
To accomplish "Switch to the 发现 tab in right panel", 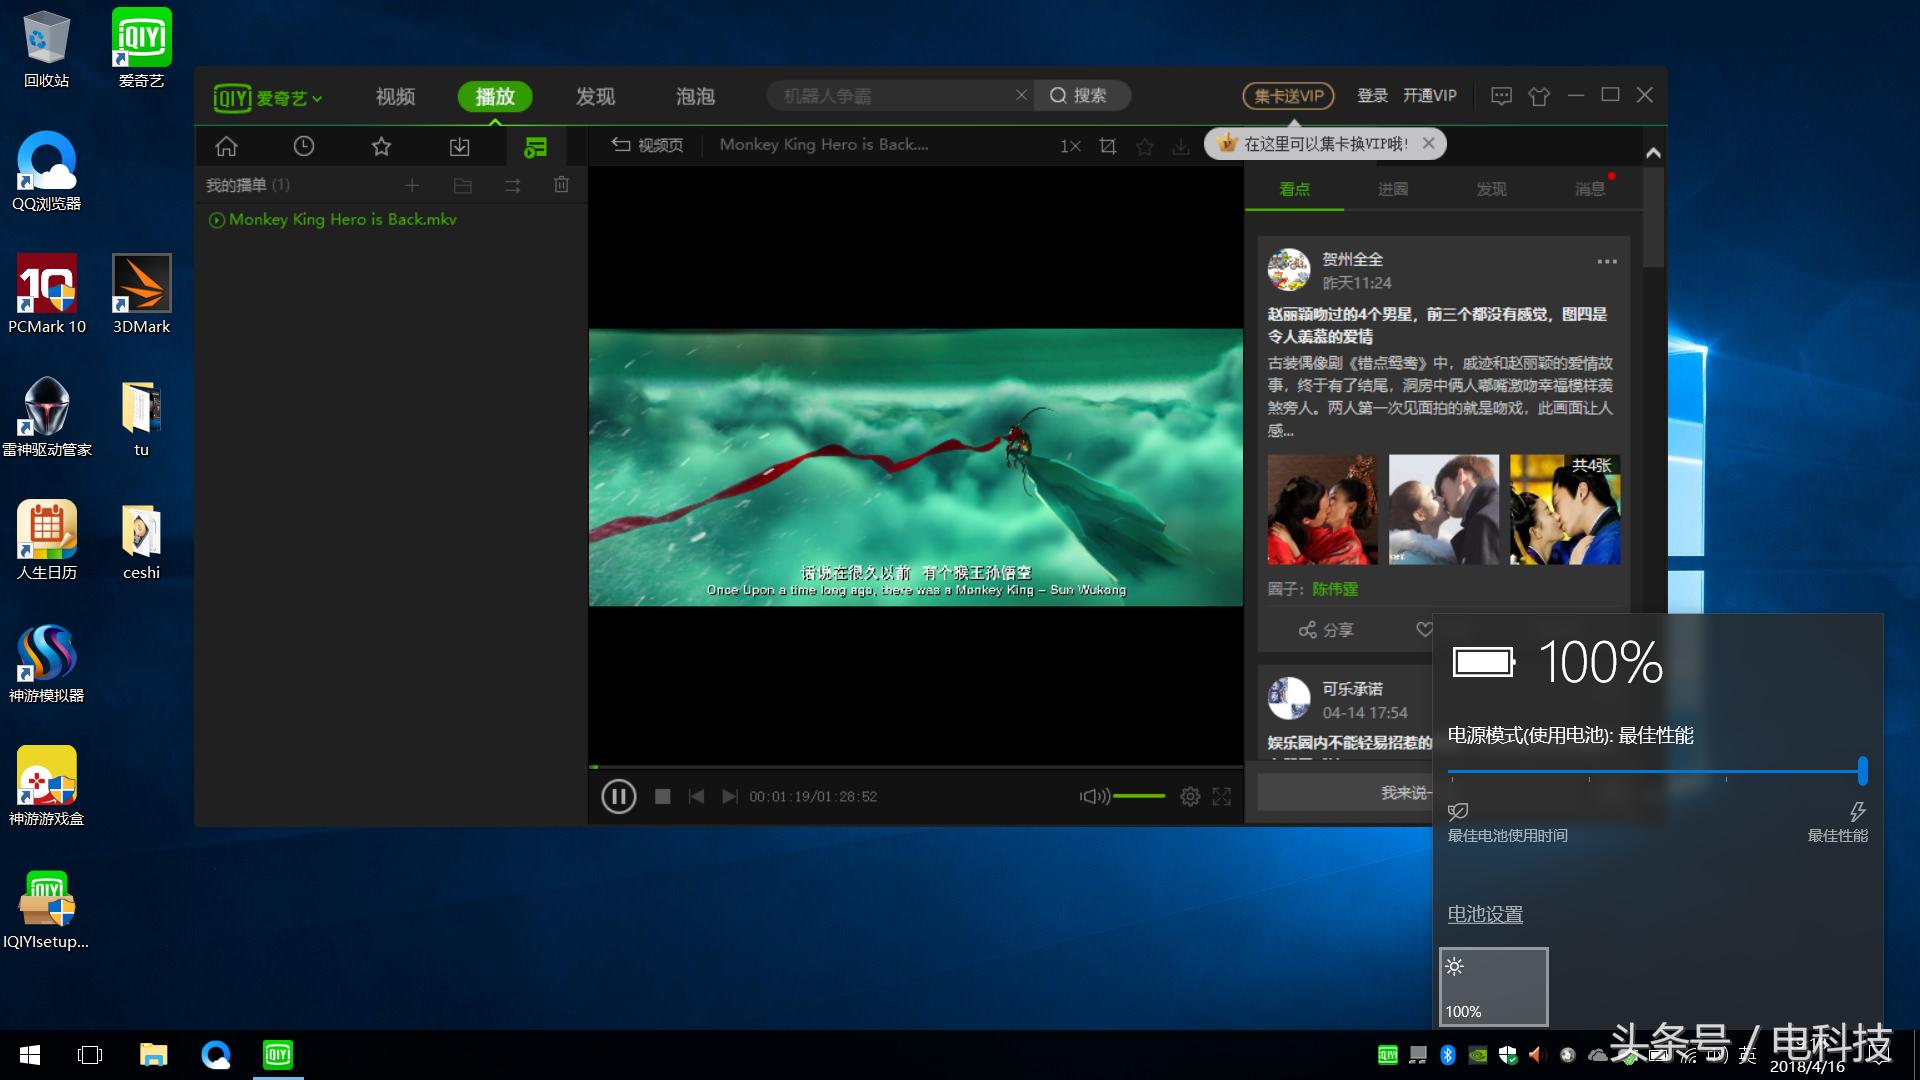I will coord(1491,189).
